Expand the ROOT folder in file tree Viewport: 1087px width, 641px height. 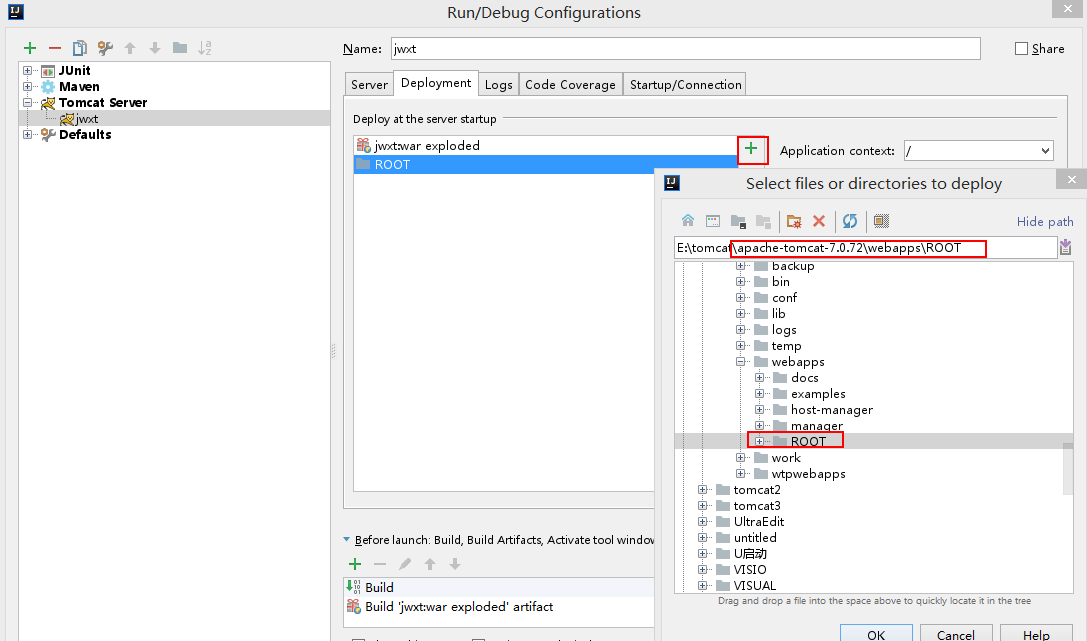point(760,441)
